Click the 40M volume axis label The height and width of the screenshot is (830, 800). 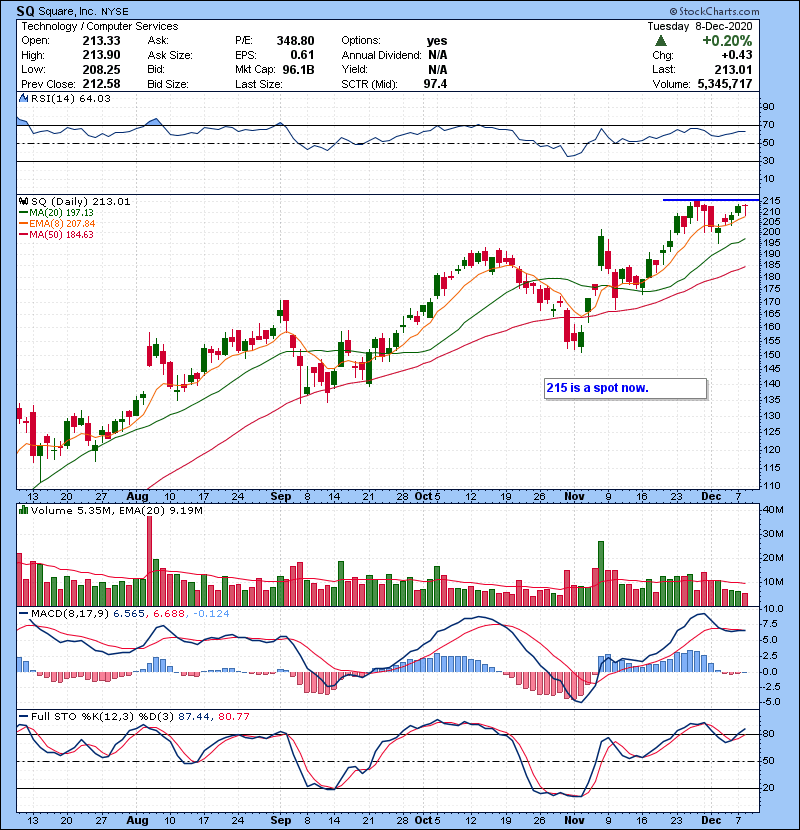pyautogui.click(x=773, y=510)
